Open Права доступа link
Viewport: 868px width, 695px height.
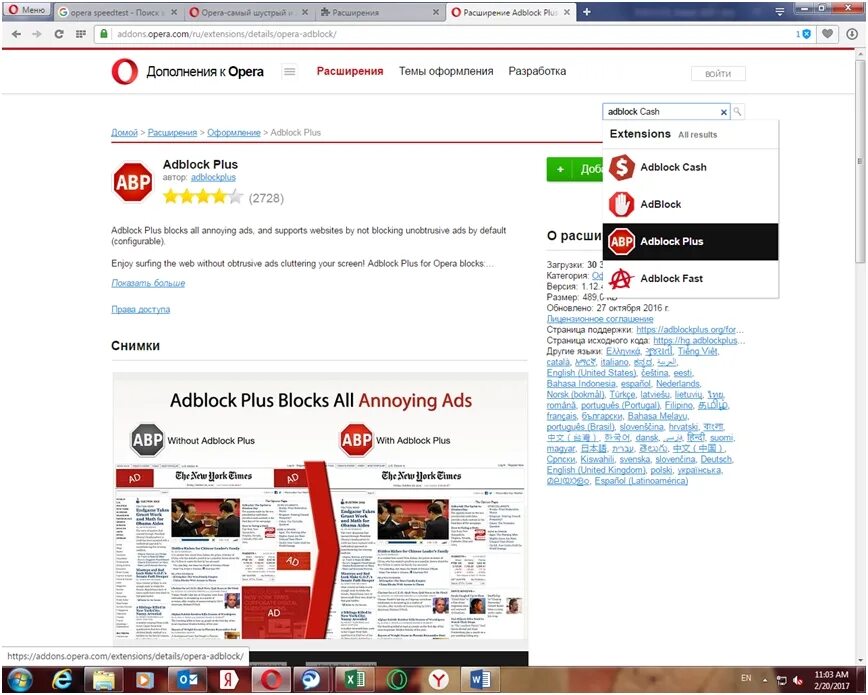(141, 310)
